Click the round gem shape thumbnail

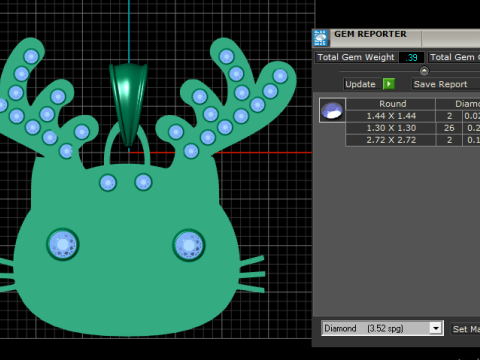coord(332,110)
